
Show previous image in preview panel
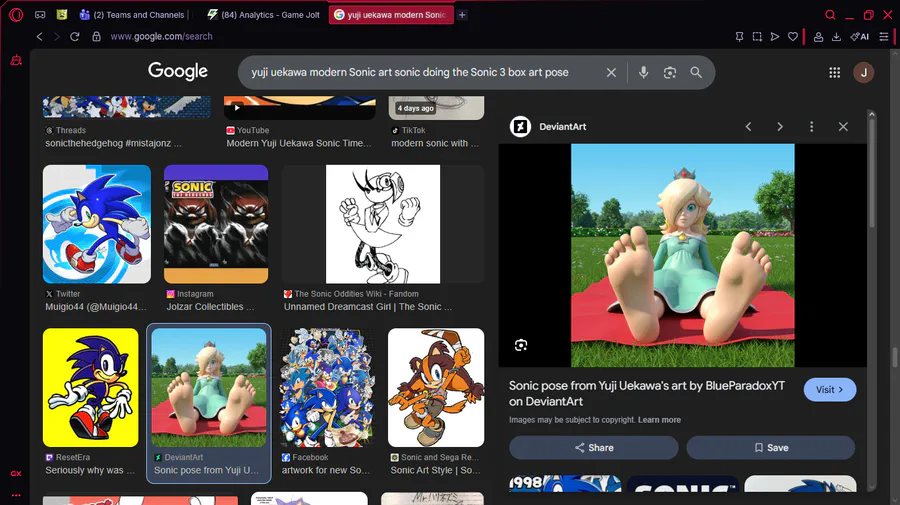coord(748,127)
